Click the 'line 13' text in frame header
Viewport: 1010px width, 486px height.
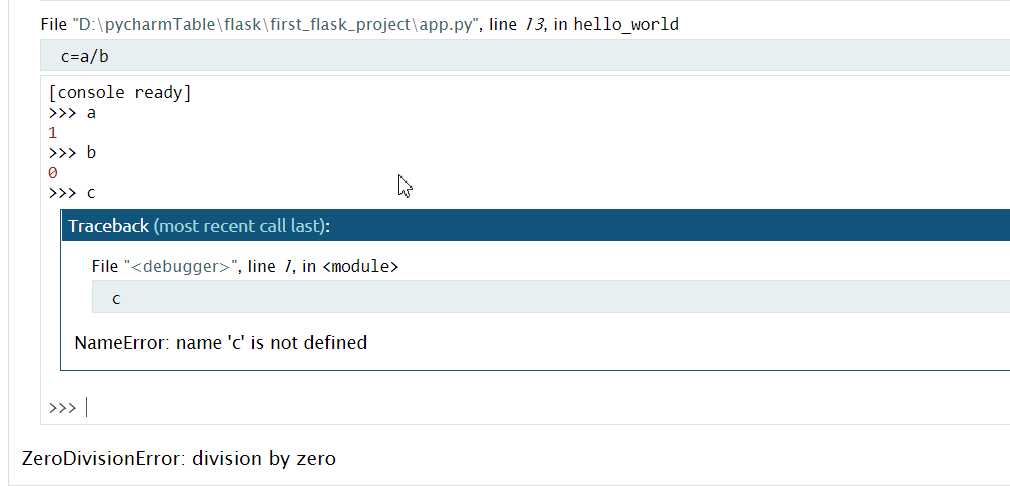tap(515, 24)
